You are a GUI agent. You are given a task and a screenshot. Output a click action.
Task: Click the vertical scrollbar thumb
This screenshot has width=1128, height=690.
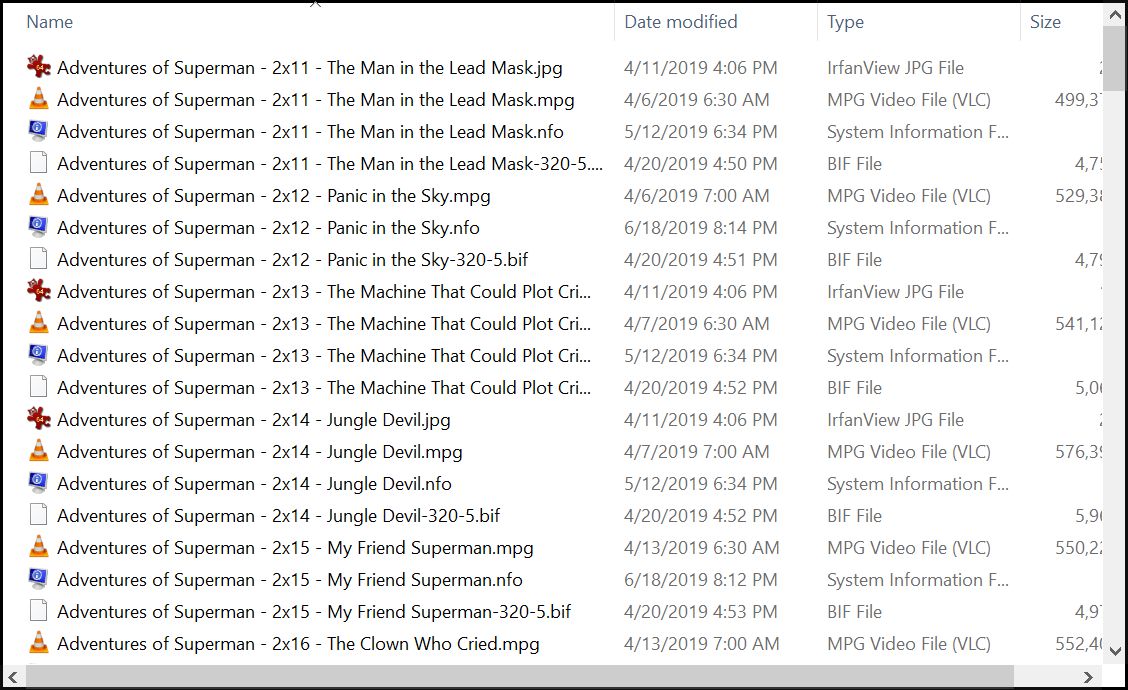coord(1115,59)
